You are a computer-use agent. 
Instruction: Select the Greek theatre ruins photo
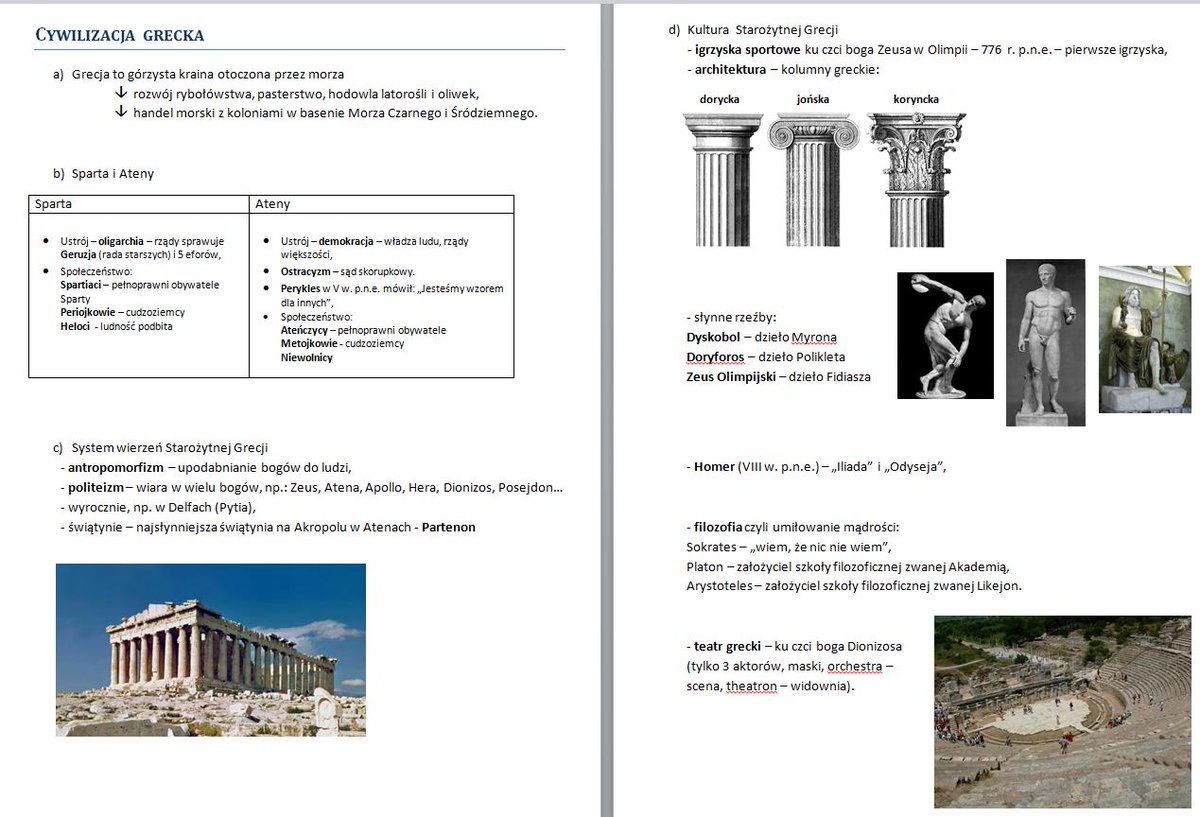[x=1062, y=712]
